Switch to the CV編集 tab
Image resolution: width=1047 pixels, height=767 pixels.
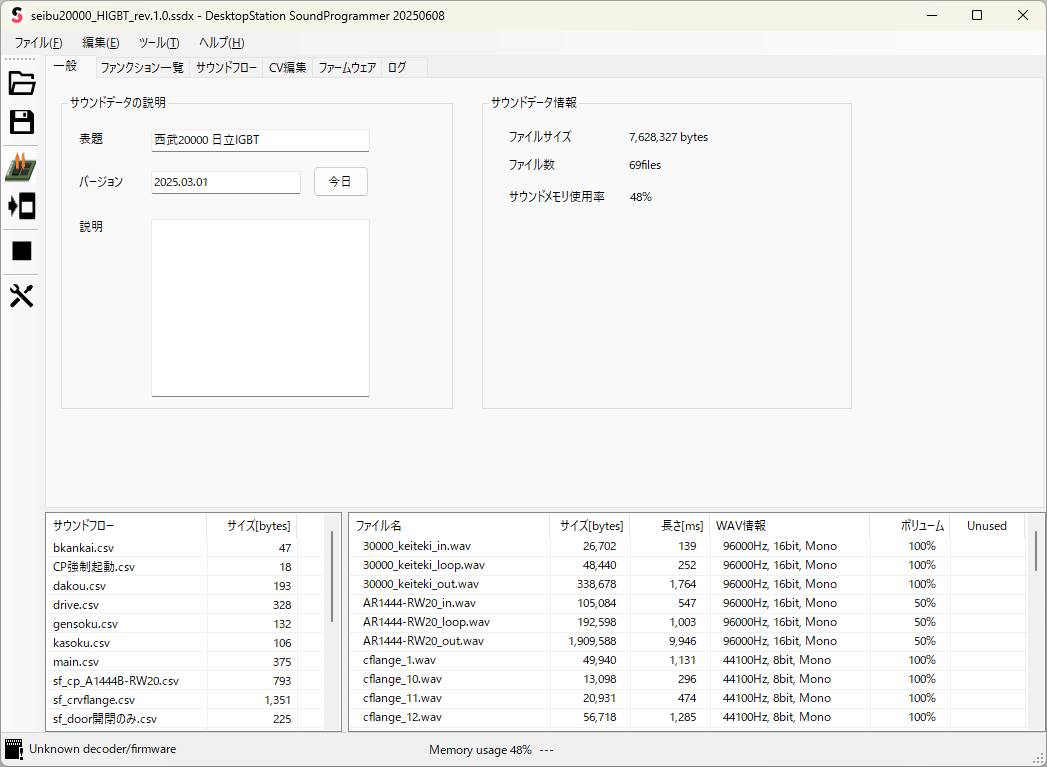point(288,67)
